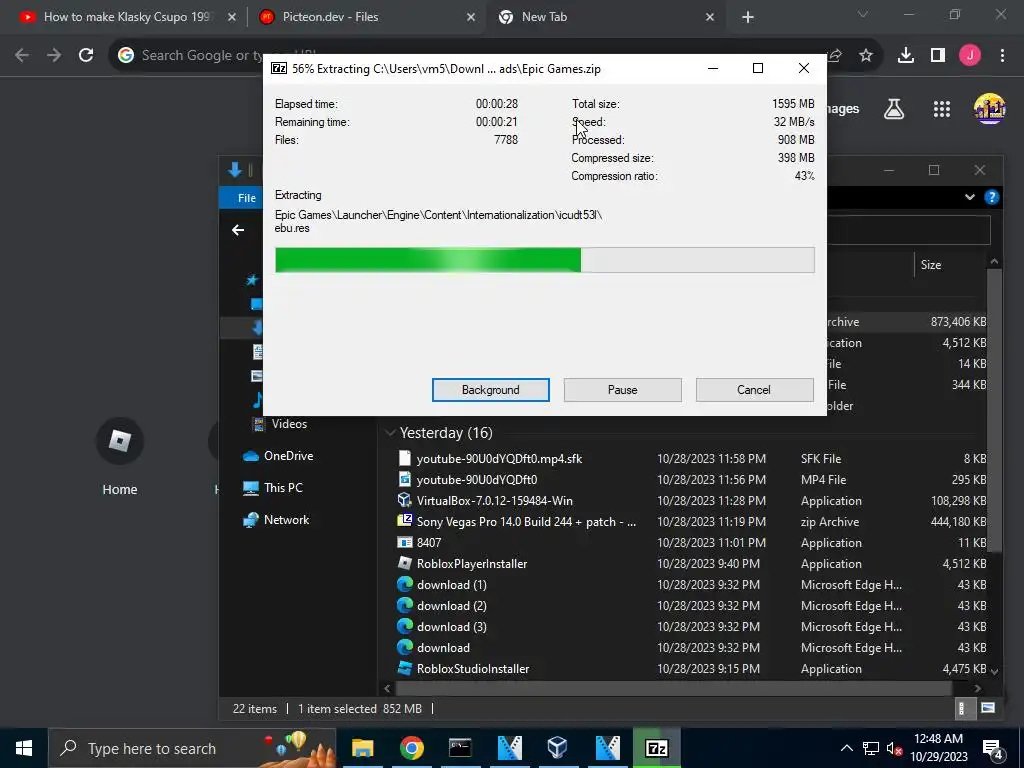Select the download (2) Edge file

pos(451,605)
